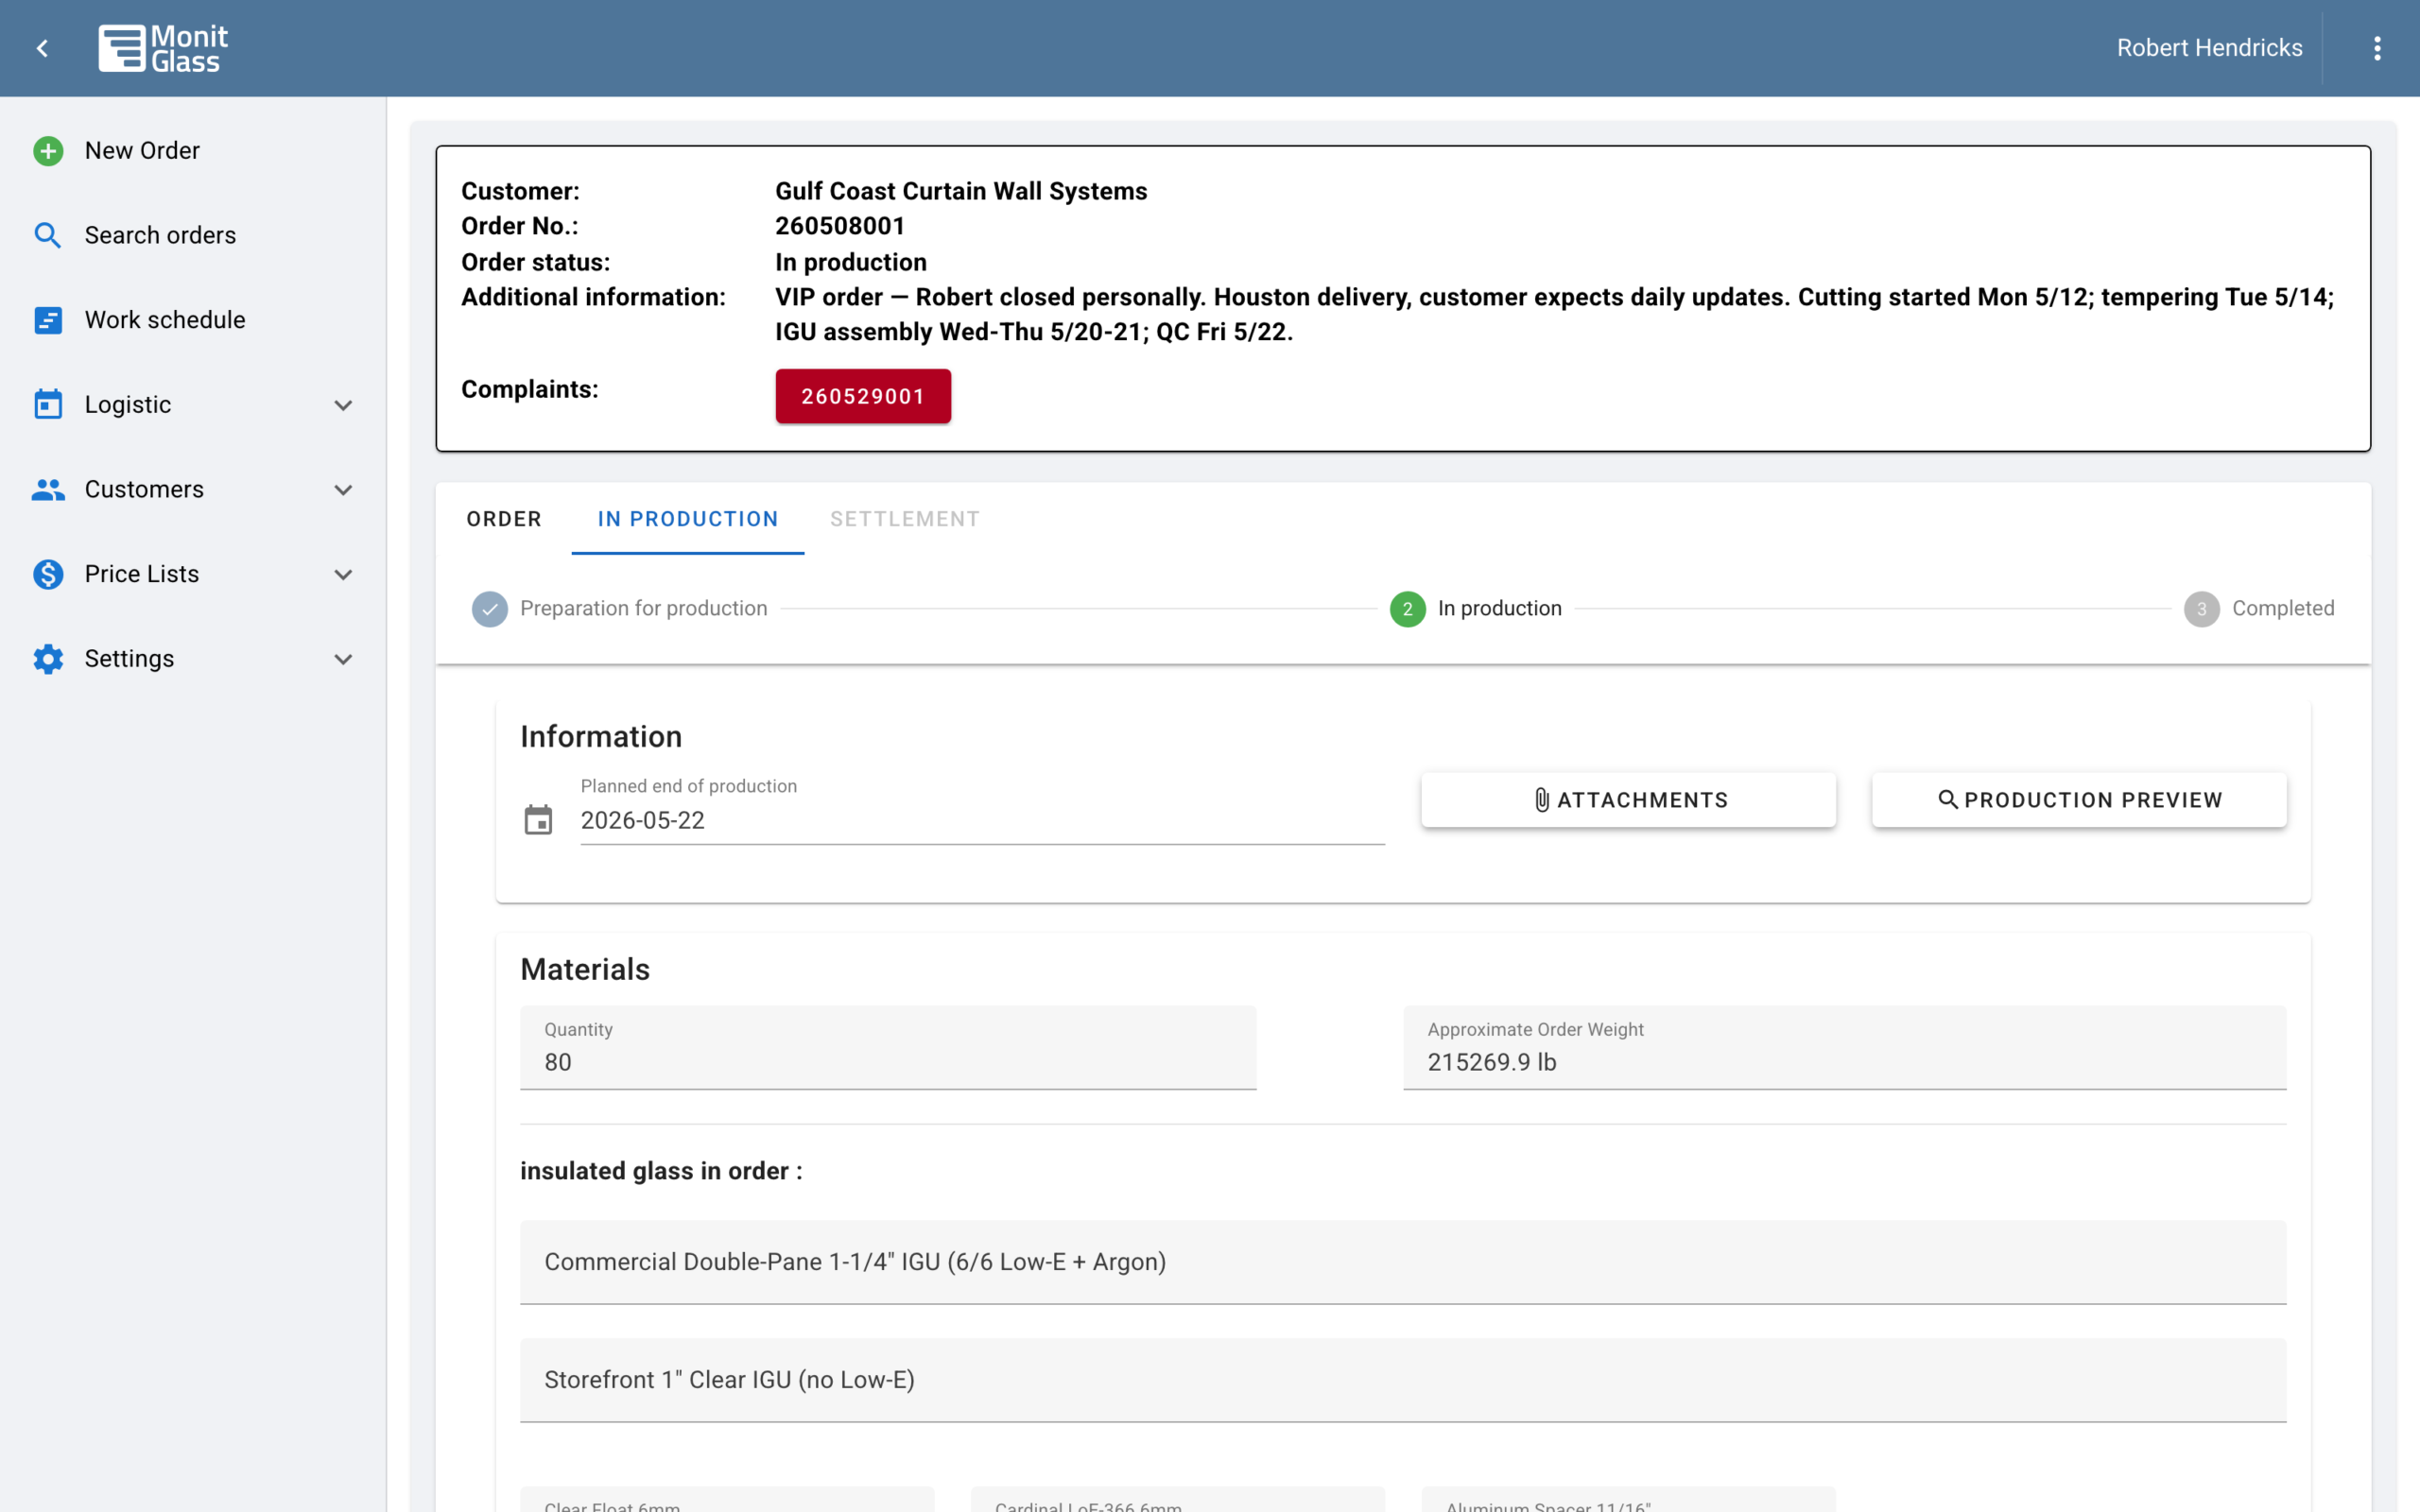Click order number 260508001
This screenshot has width=2420, height=1512.
(840, 226)
